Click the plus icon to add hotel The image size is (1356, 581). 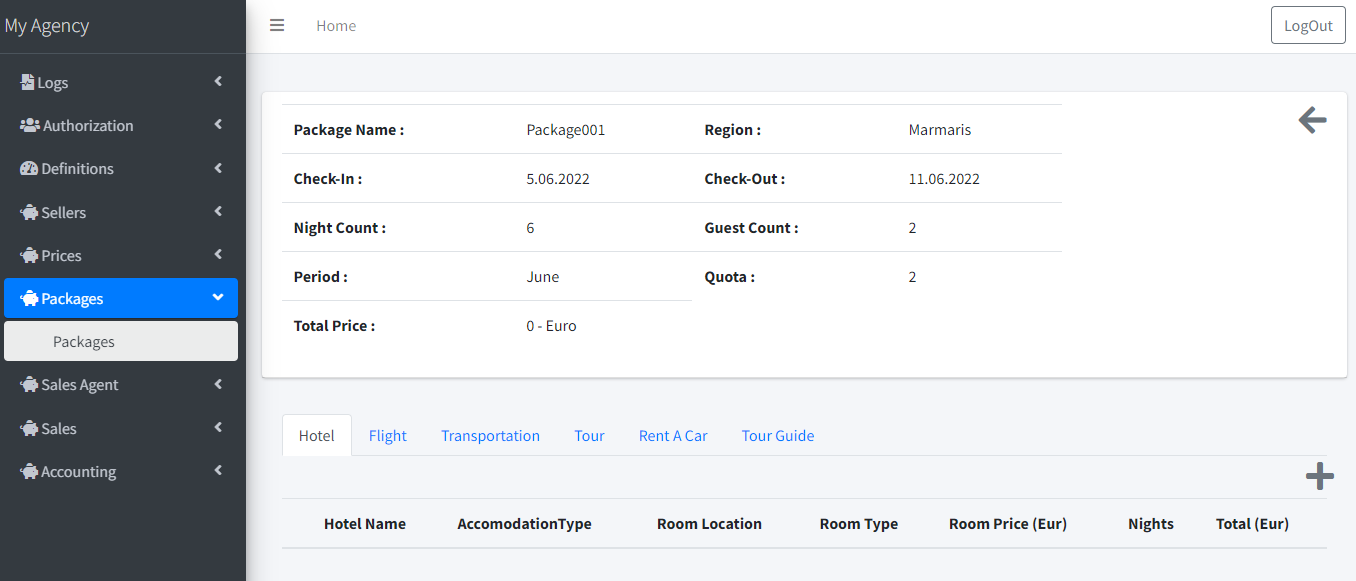1319,476
